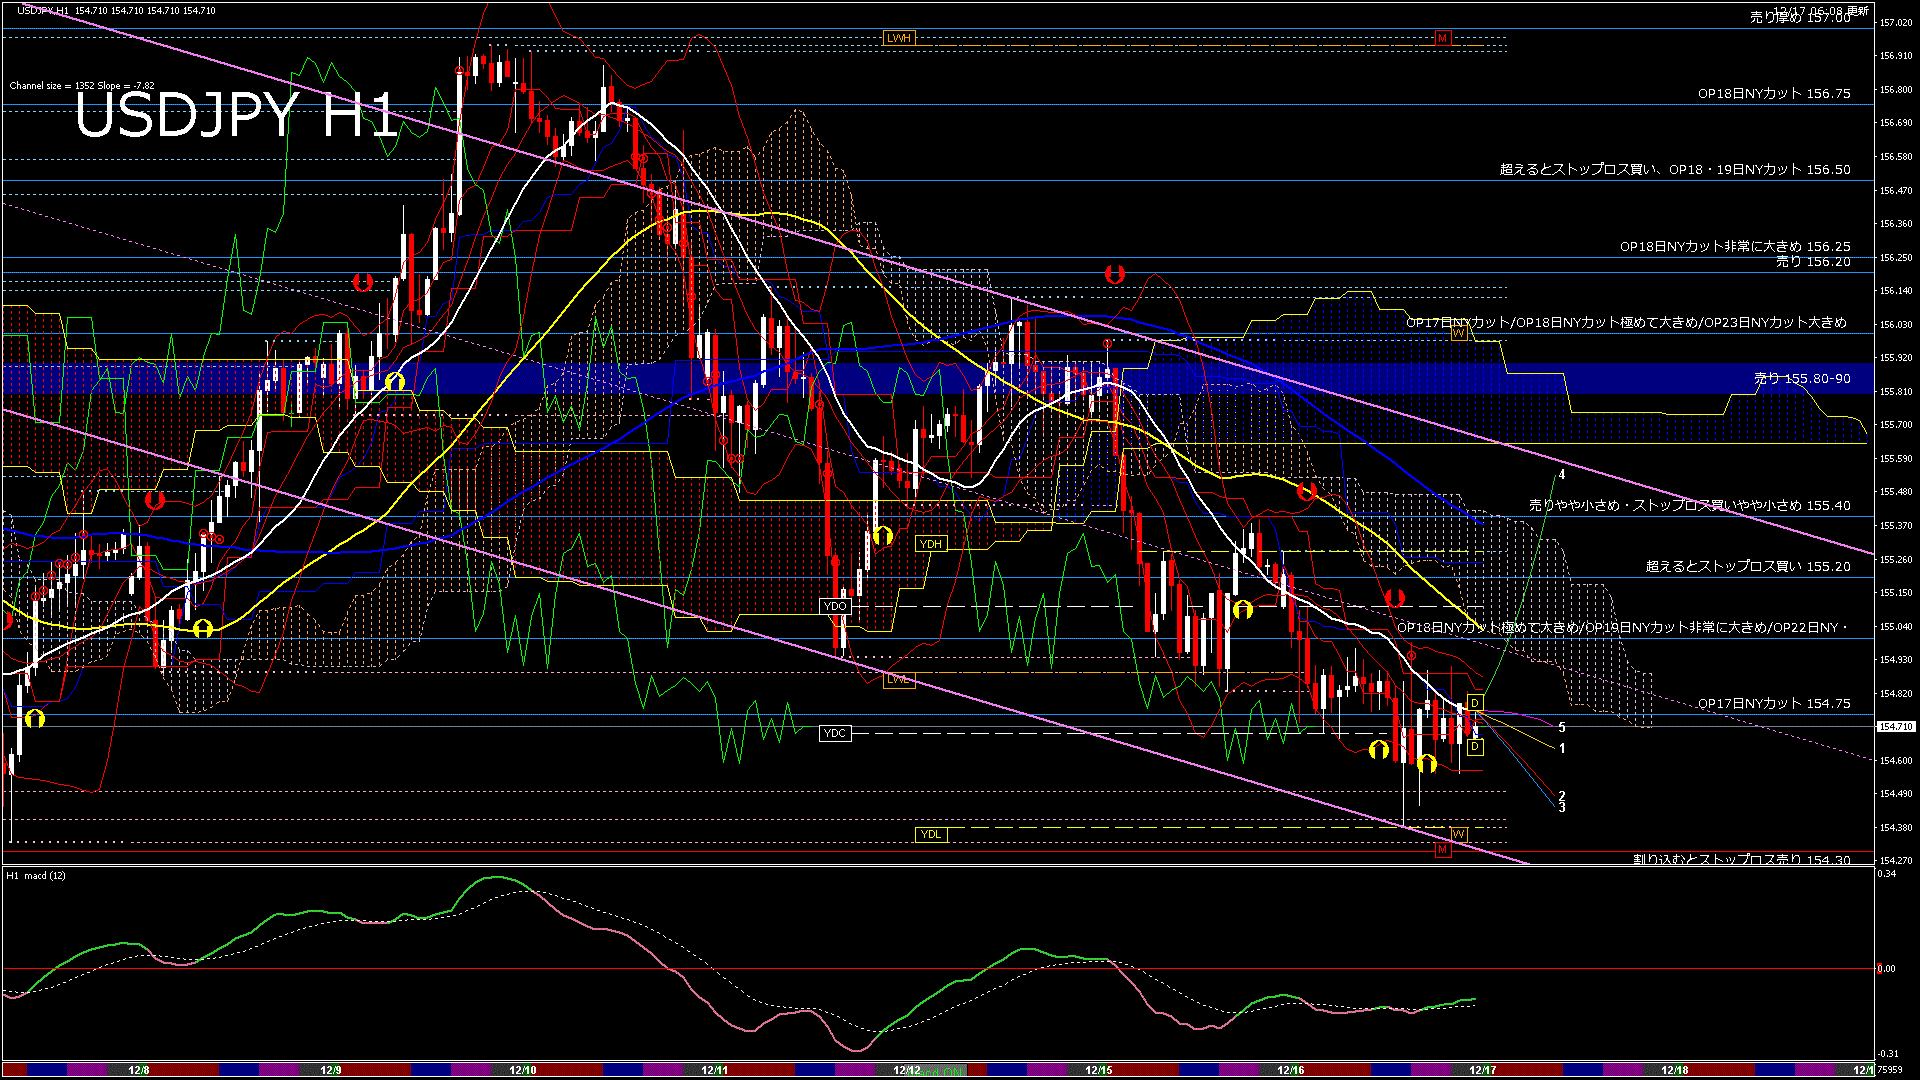This screenshot has height=1080, width=1920.
Task: Select projection line number 4 label
Action: point(1562,475)
